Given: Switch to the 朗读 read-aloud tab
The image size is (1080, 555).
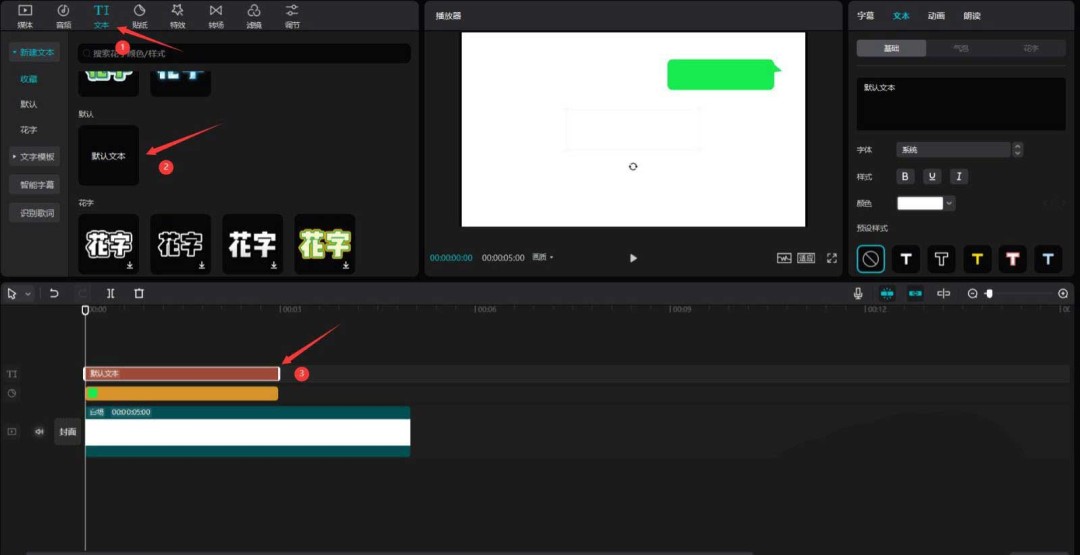Looking at the screenshot, I should pyautogui.click(x=971, y=16).
